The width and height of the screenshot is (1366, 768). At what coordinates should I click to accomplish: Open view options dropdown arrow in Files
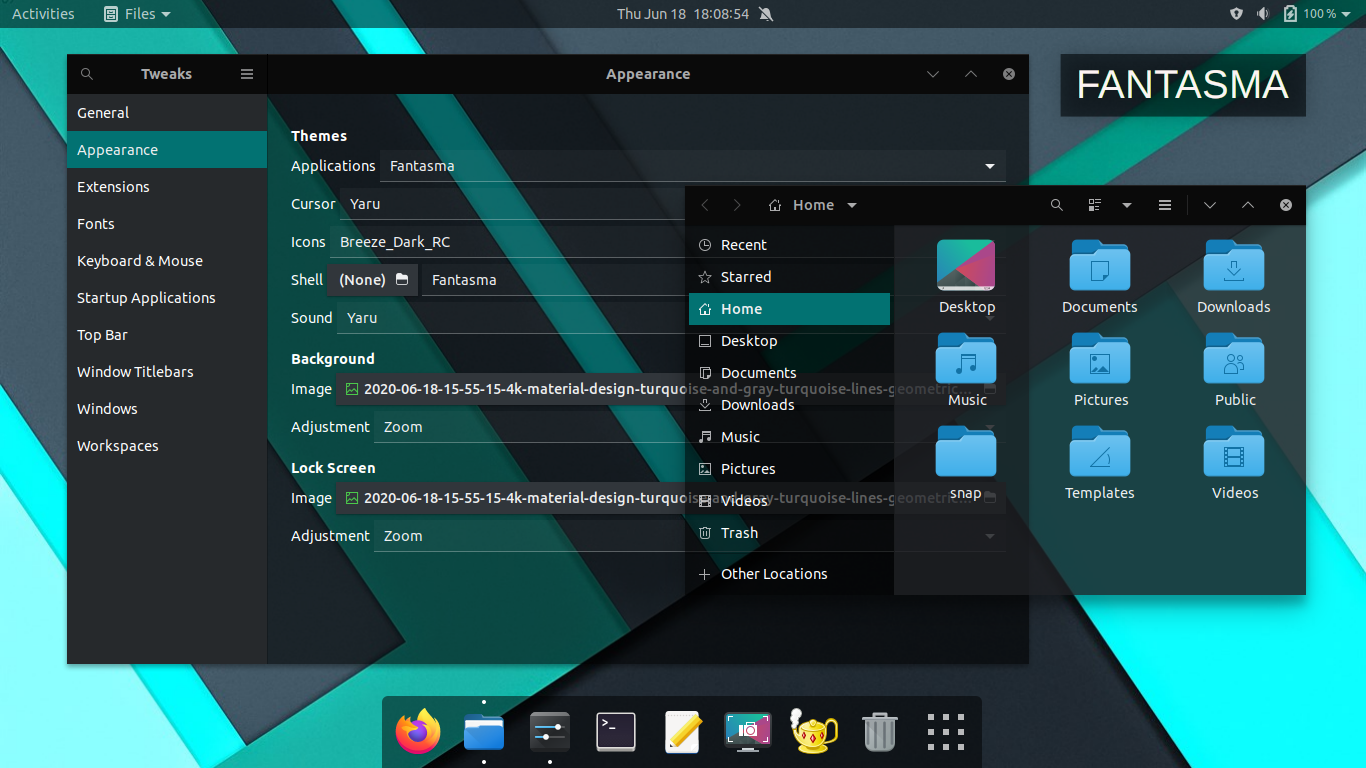[1127, 205]
